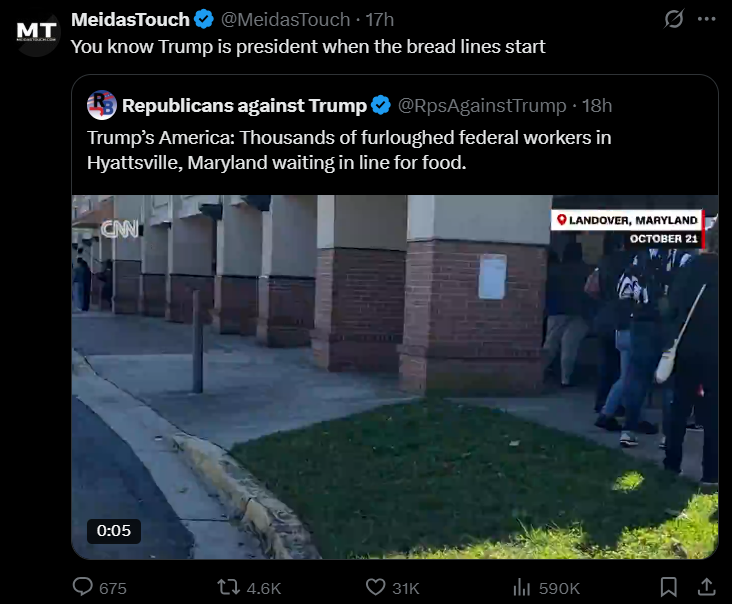Screen dimensions: 732x604
Task: Open the share post menu
Action: 707,587
